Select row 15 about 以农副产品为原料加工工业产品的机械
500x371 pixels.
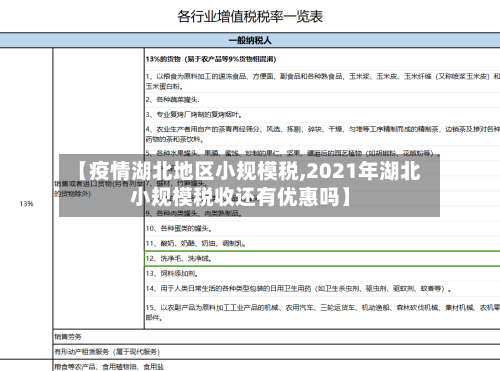[x=322, y=312]
